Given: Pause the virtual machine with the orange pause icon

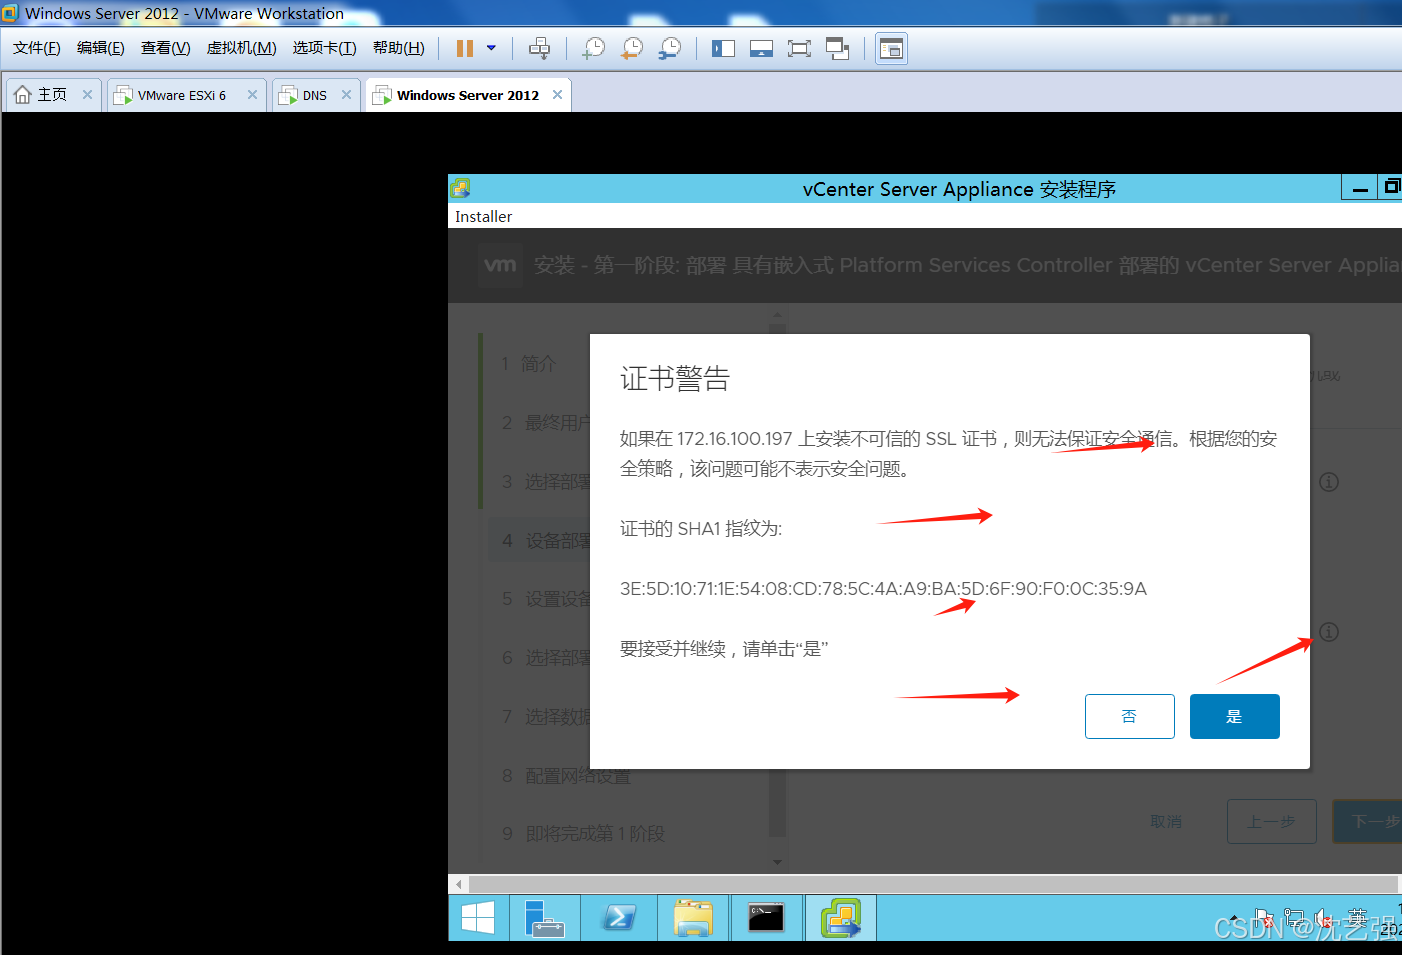Looking at the screenshot, I should pyautogui.click(x=465, y=48).
